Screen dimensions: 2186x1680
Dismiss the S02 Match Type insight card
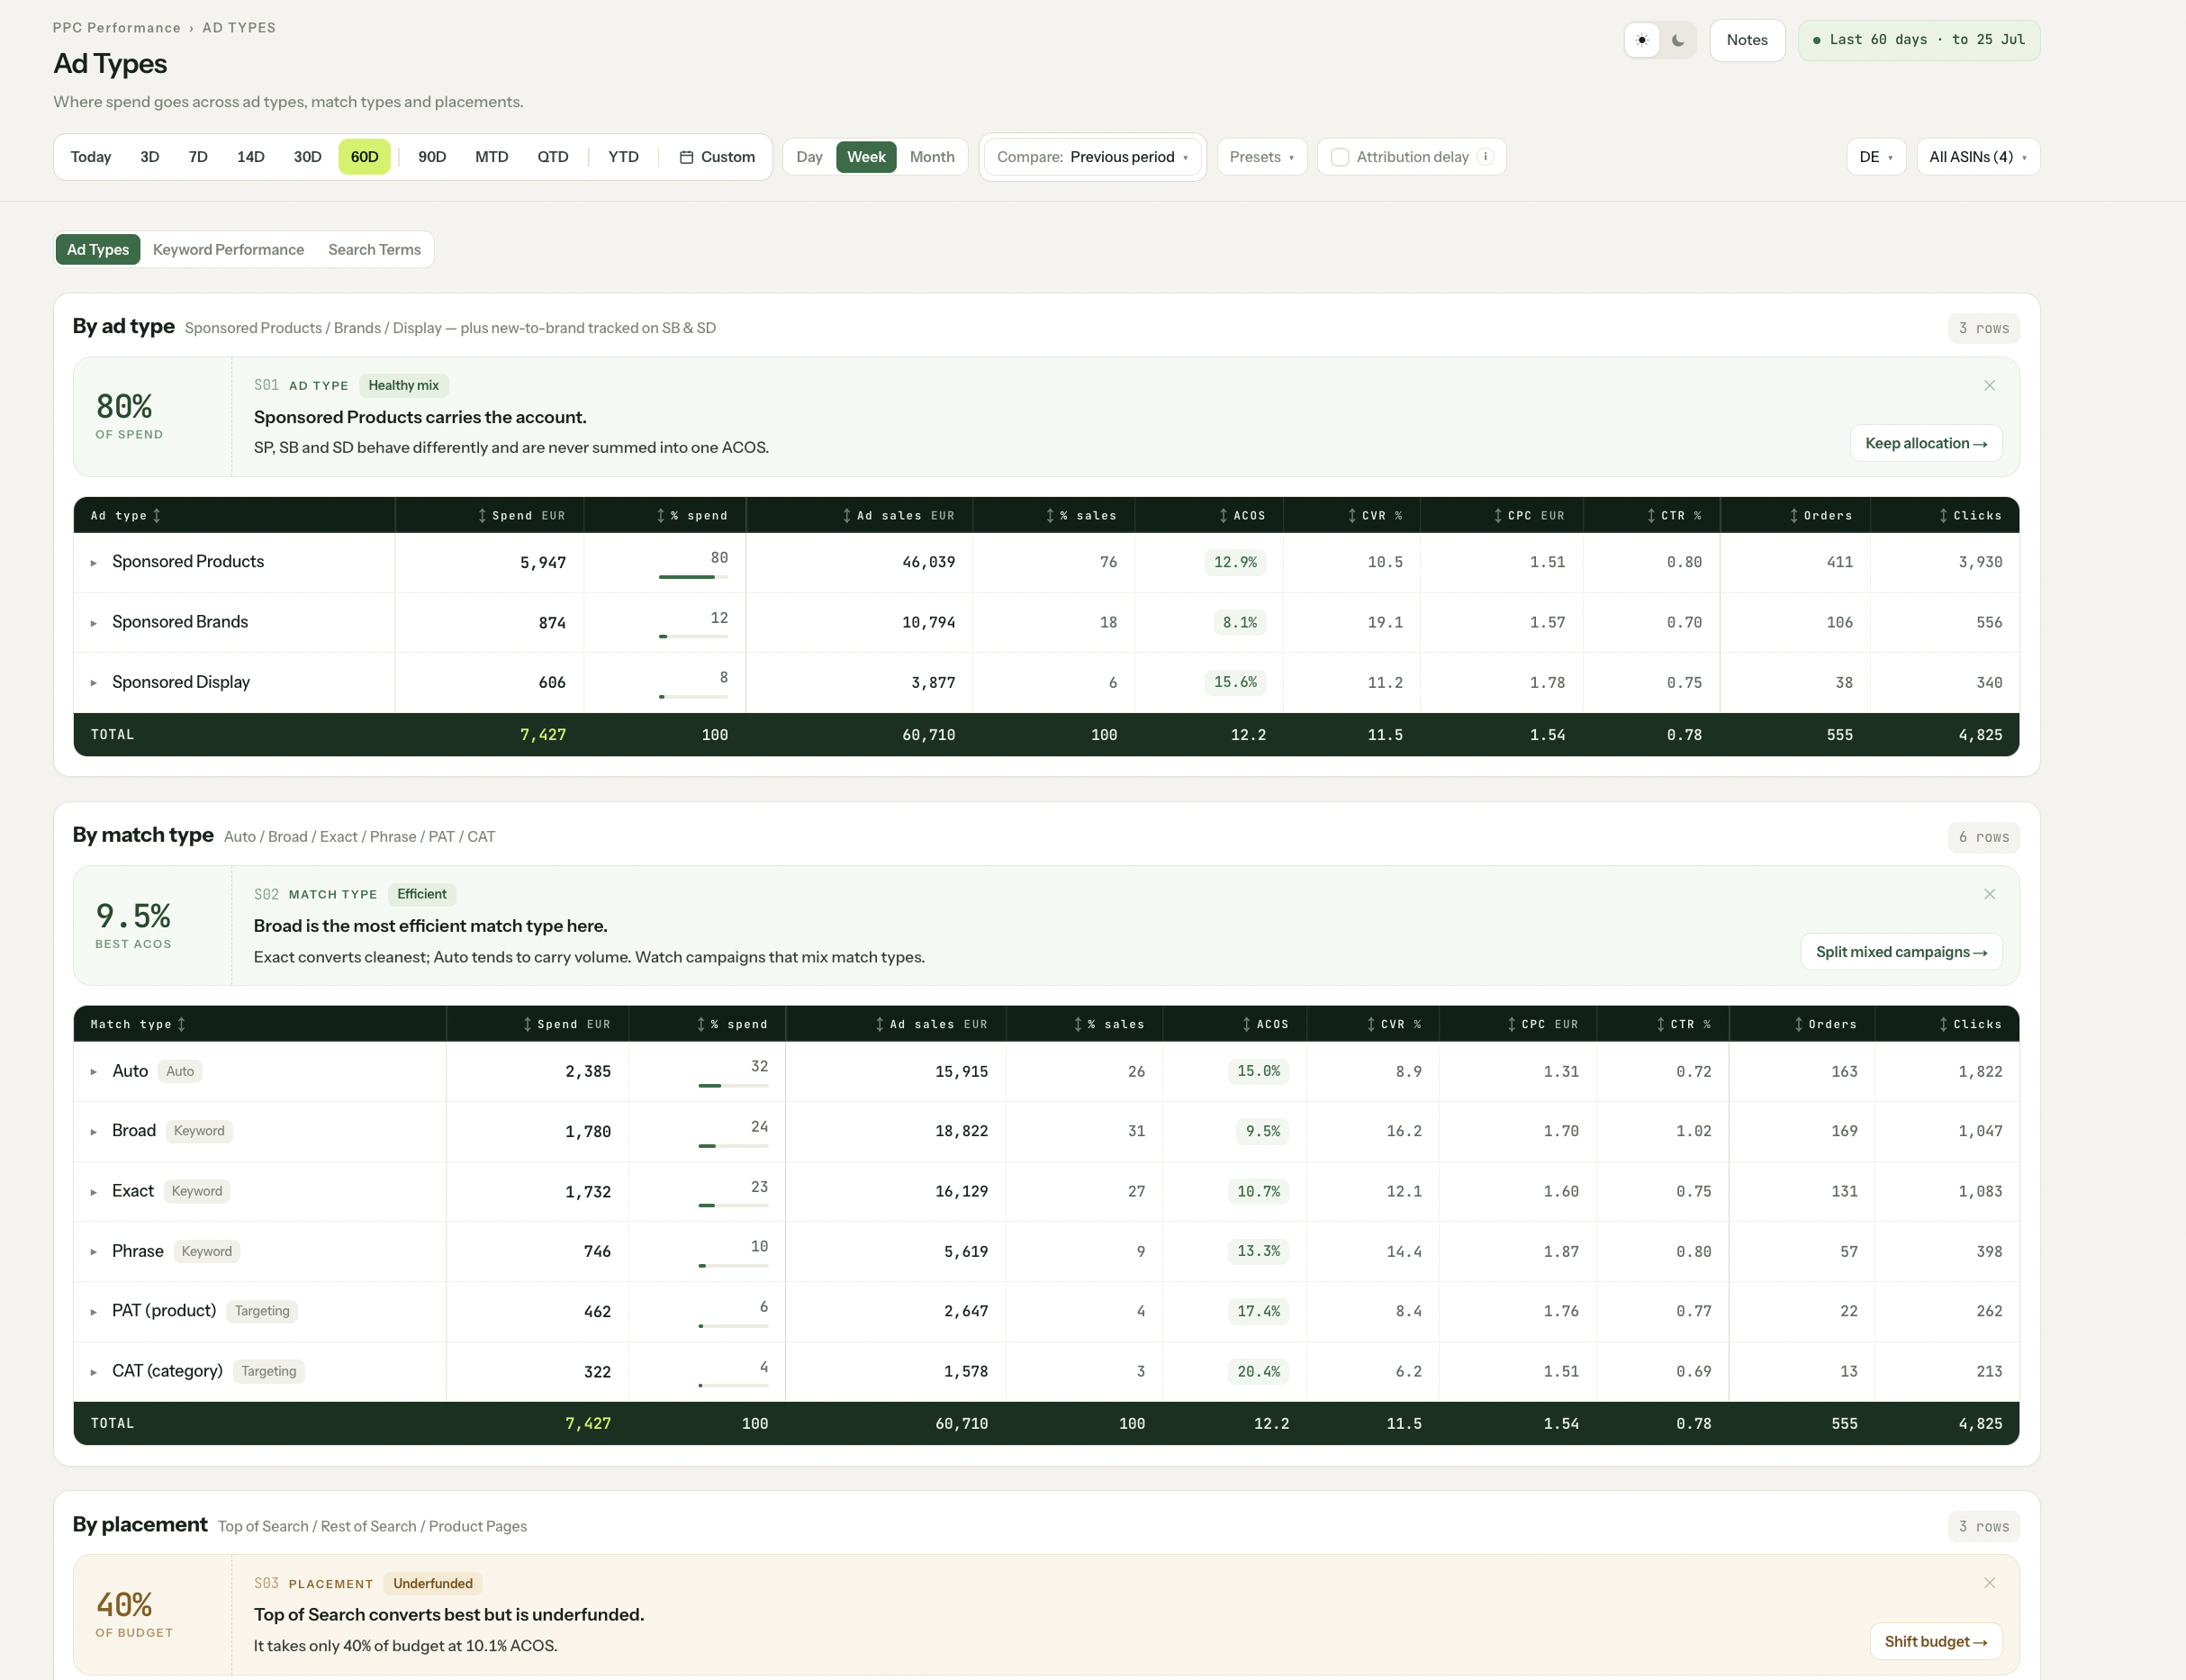click(1989, 894)
